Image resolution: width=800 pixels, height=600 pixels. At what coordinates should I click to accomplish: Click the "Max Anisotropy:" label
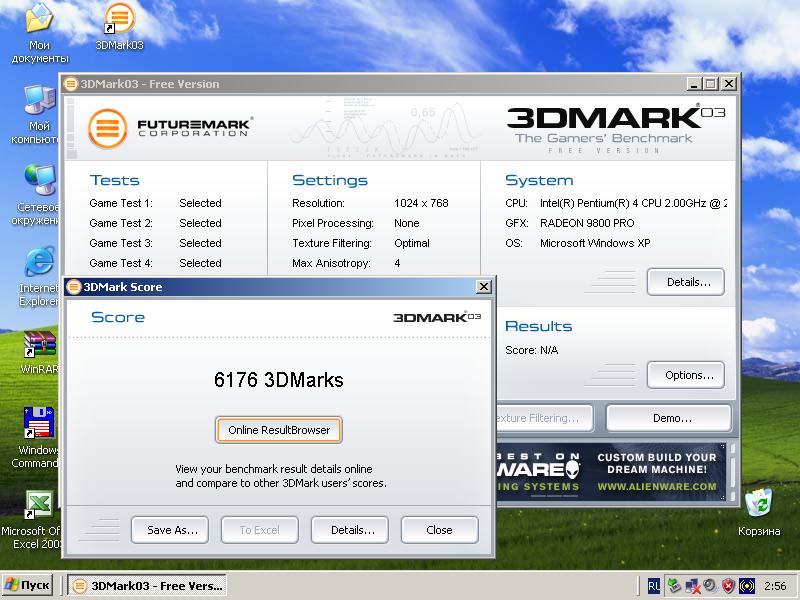pos(331,263)
